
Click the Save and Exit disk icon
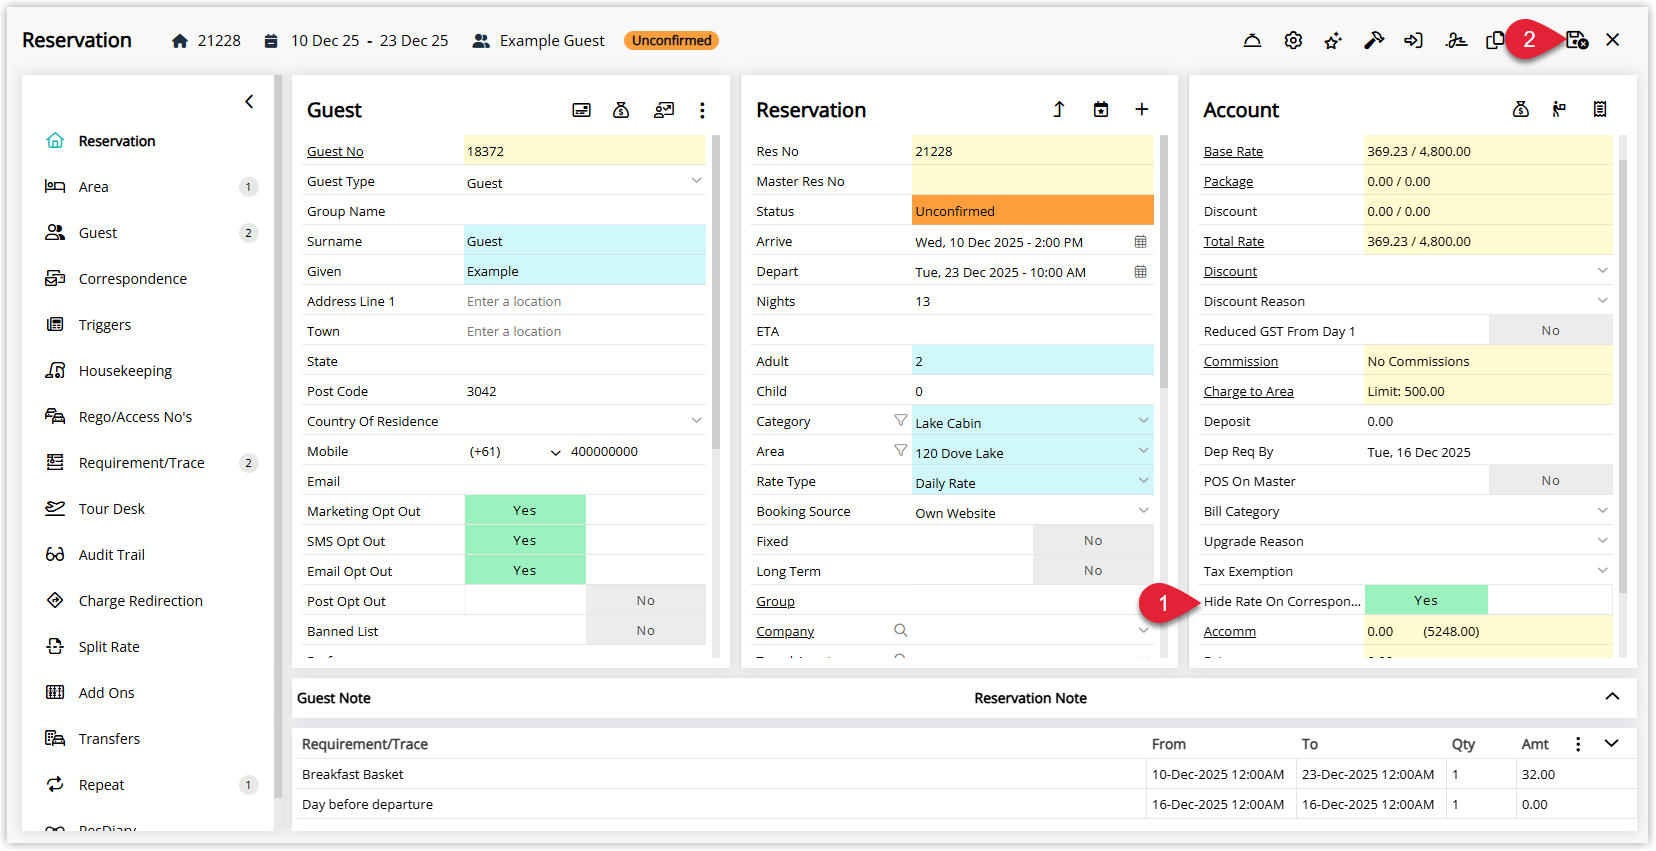(x=1577, y=40)
